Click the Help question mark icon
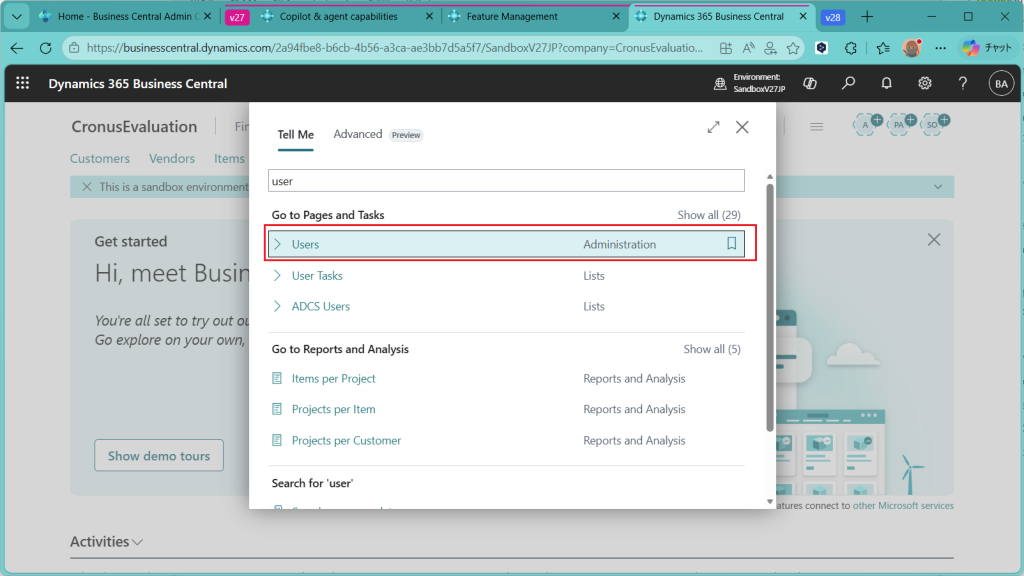The height and width of the screenshot is (576, 1024). [962, 84]
